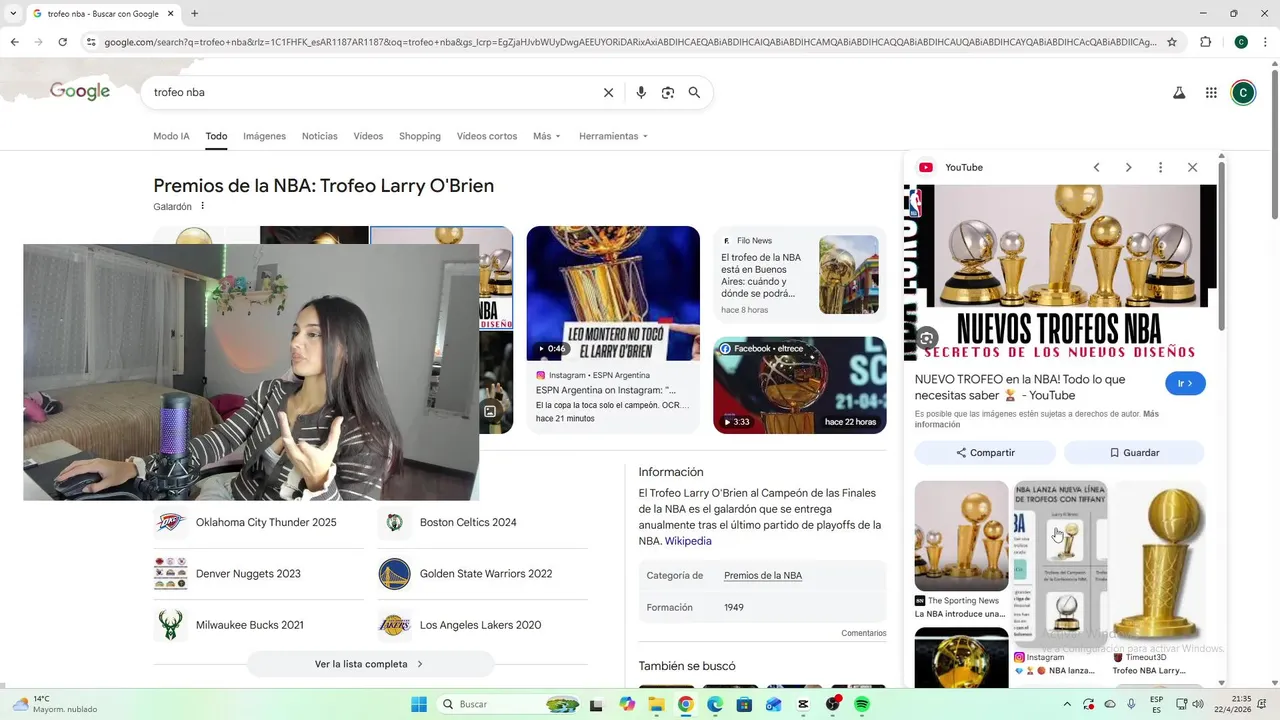Switch to Noticias tab
Viewport: 1280px width, 720px height.
point(320,136)
